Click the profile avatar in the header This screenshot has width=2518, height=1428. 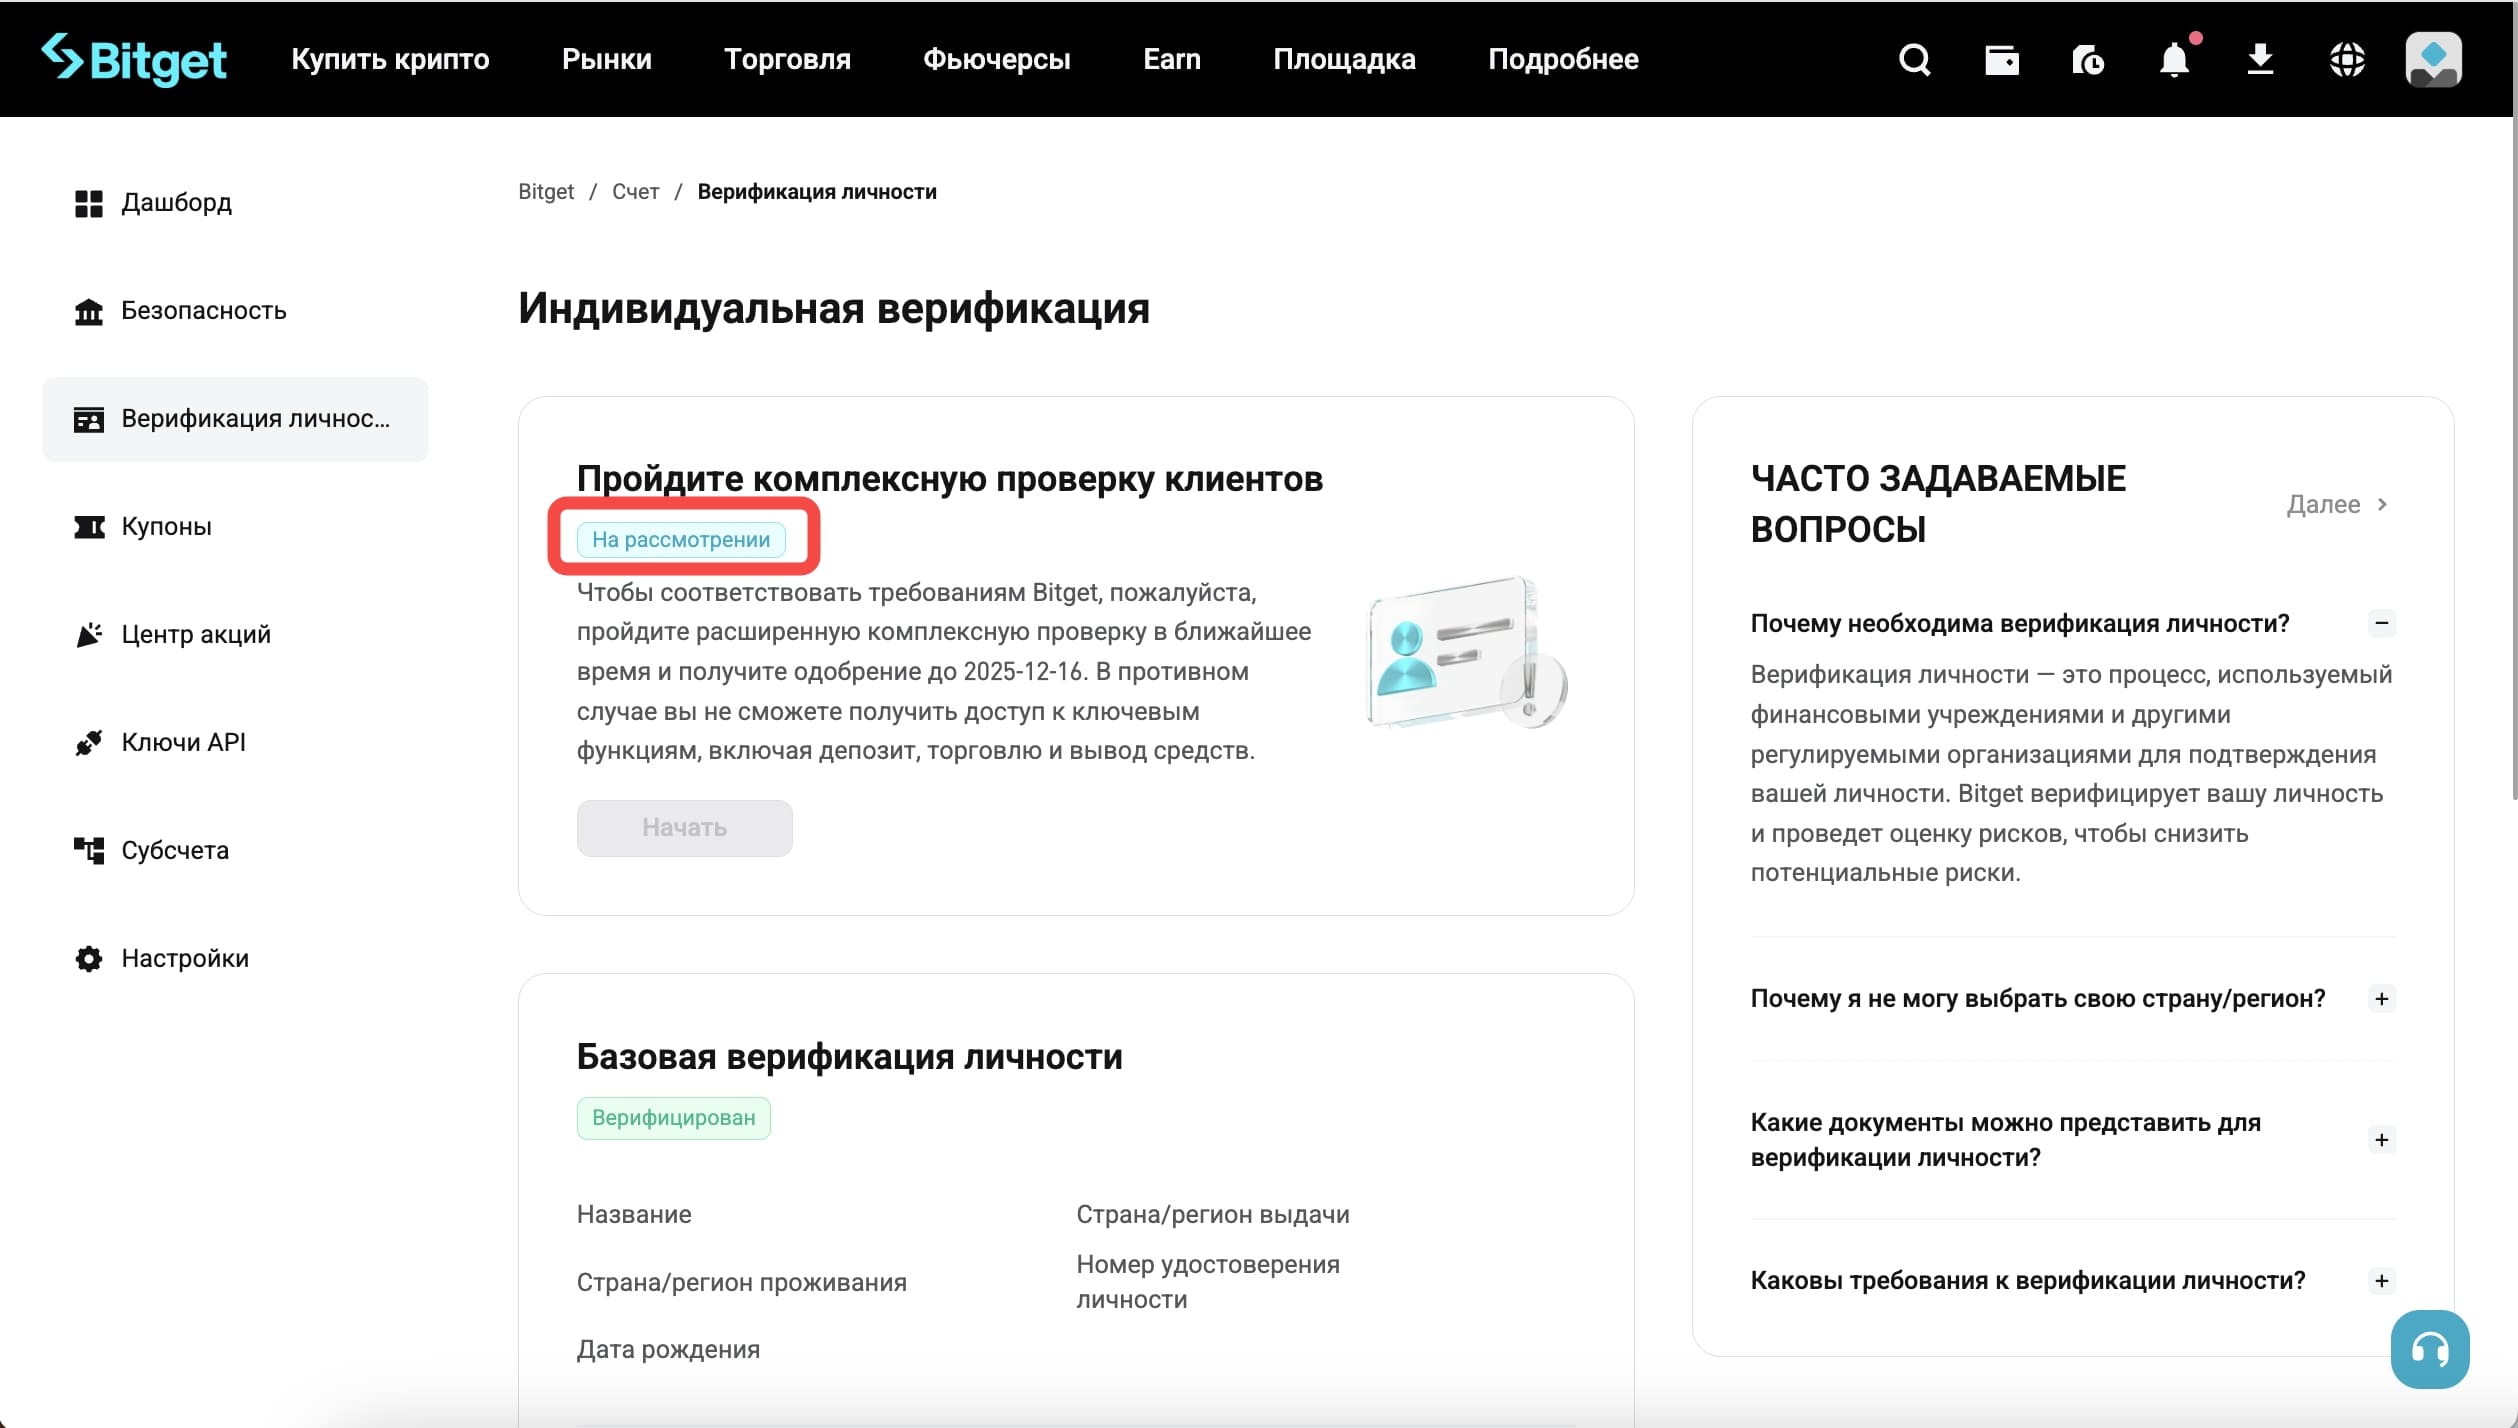pos(2433,59)
